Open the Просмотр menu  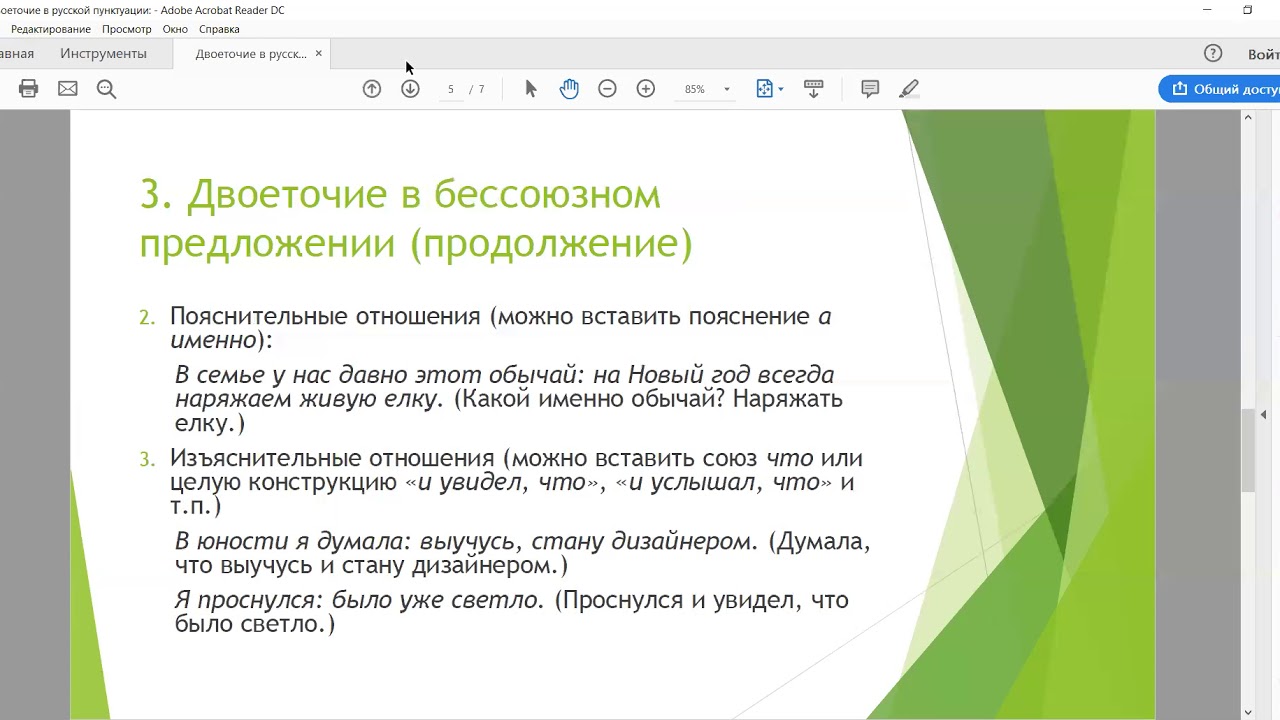coord(127,29)
